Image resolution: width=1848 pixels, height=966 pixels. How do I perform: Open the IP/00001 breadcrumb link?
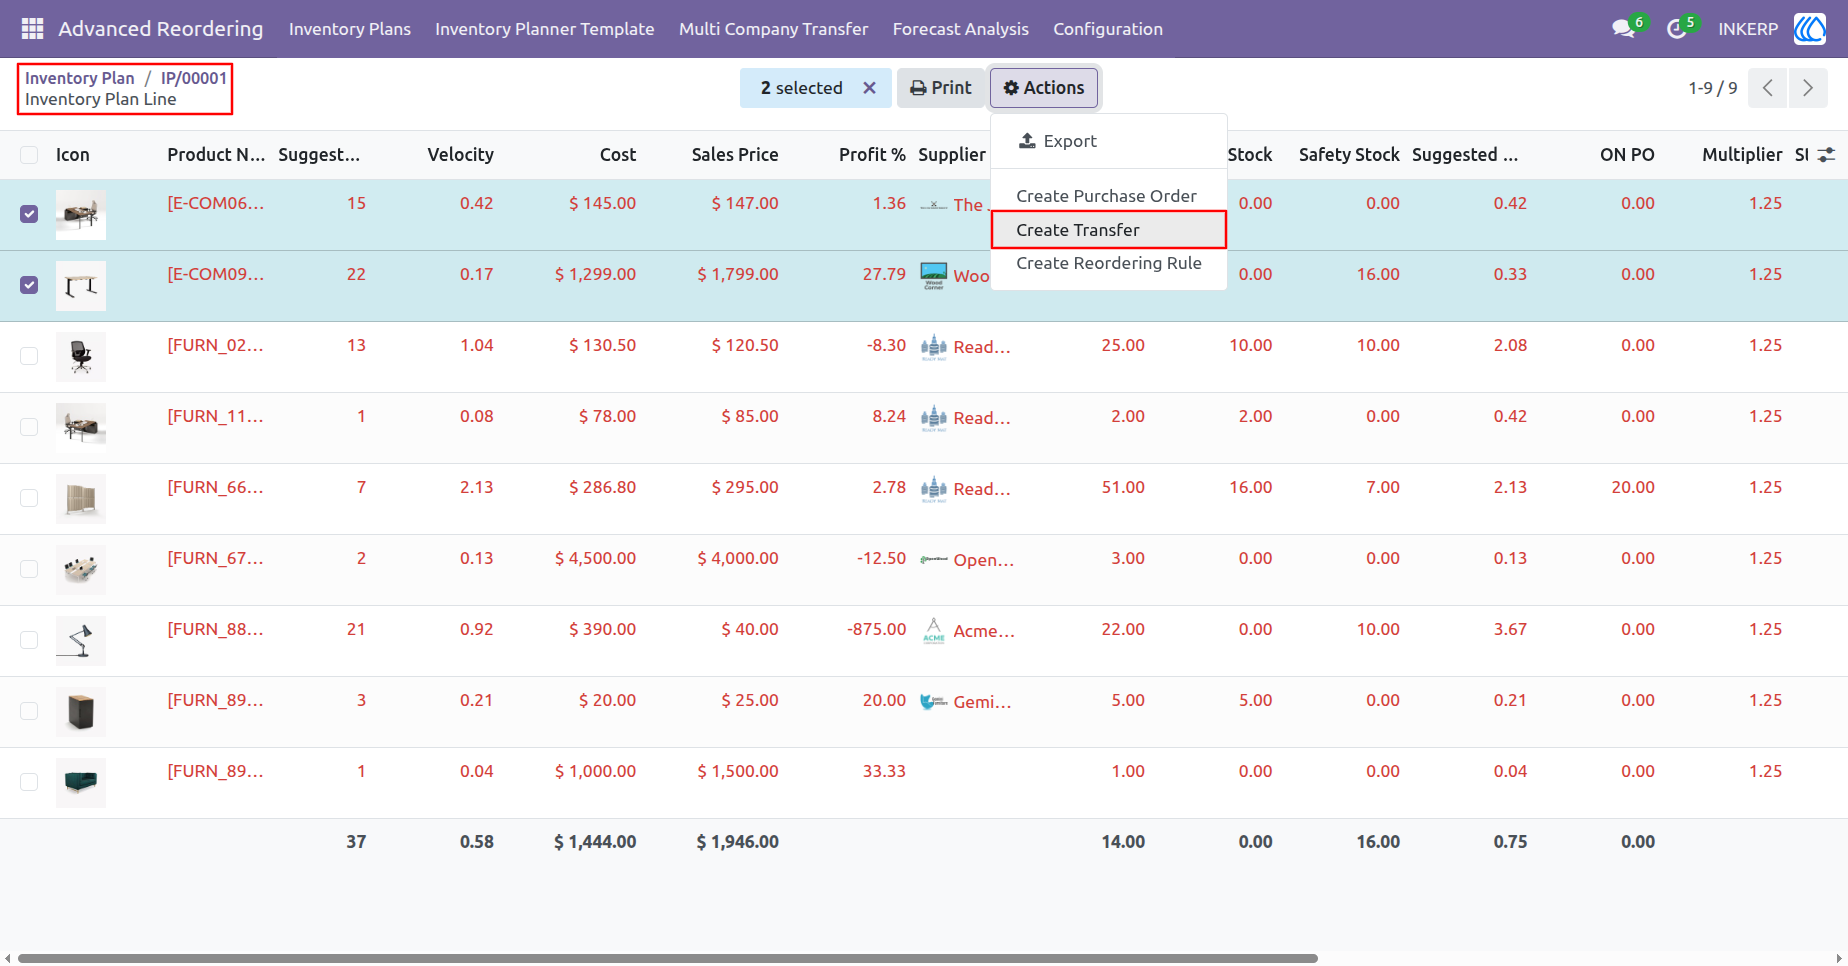click(x=194, y=78)
